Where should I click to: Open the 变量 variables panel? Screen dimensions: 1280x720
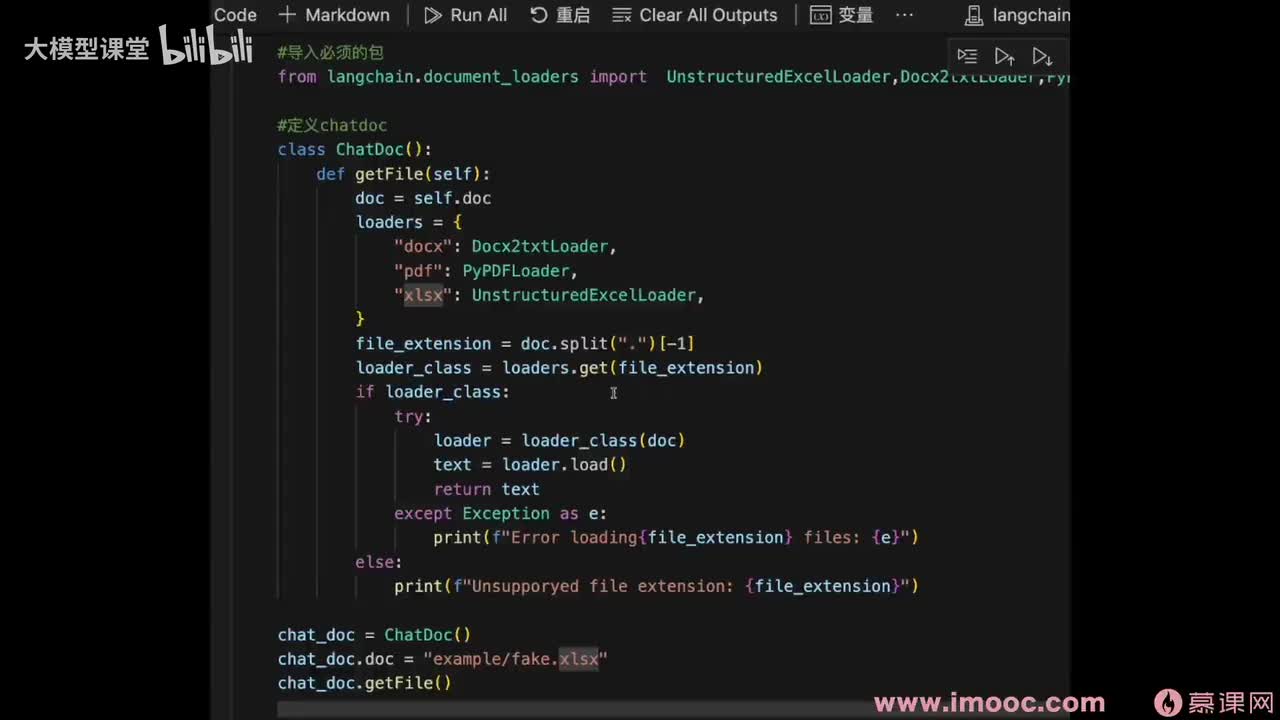(841, 15)
